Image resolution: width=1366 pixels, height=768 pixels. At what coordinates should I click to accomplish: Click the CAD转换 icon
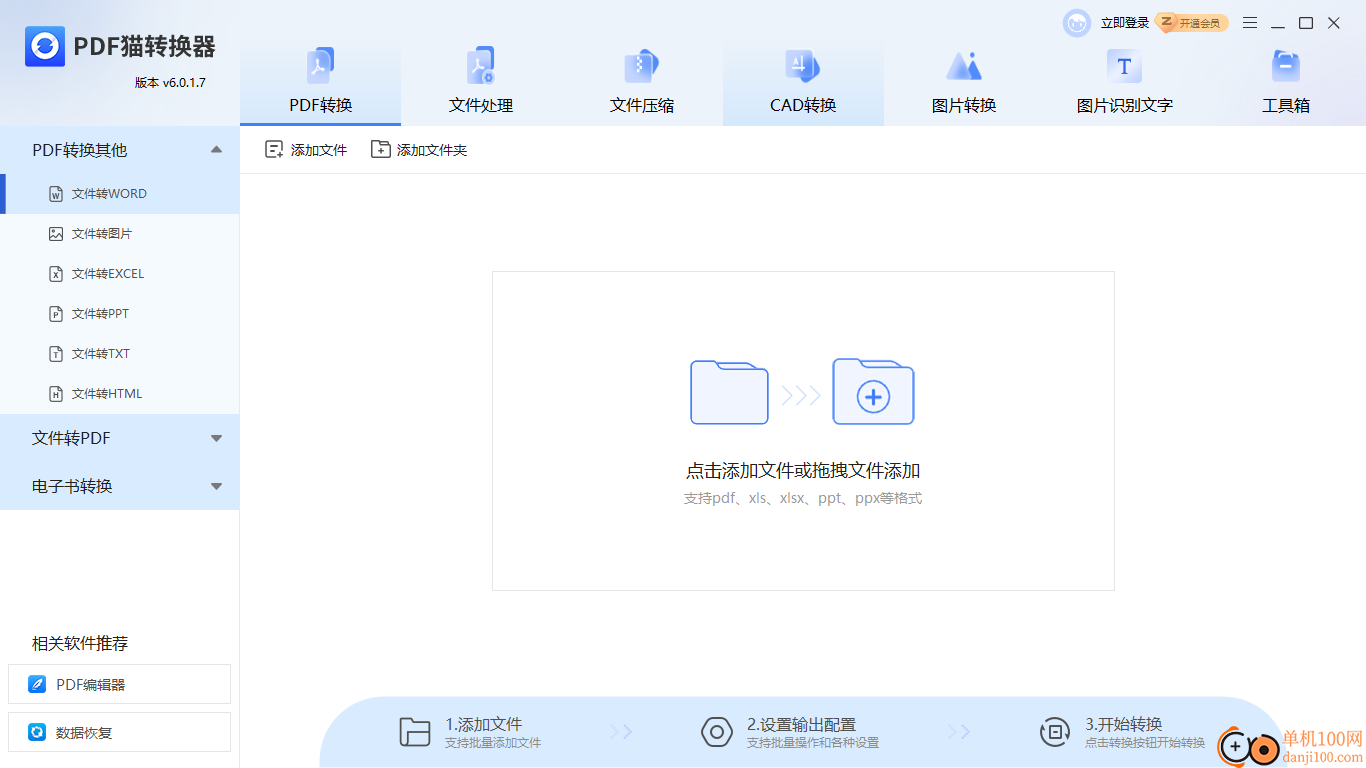tap(803, 67)
